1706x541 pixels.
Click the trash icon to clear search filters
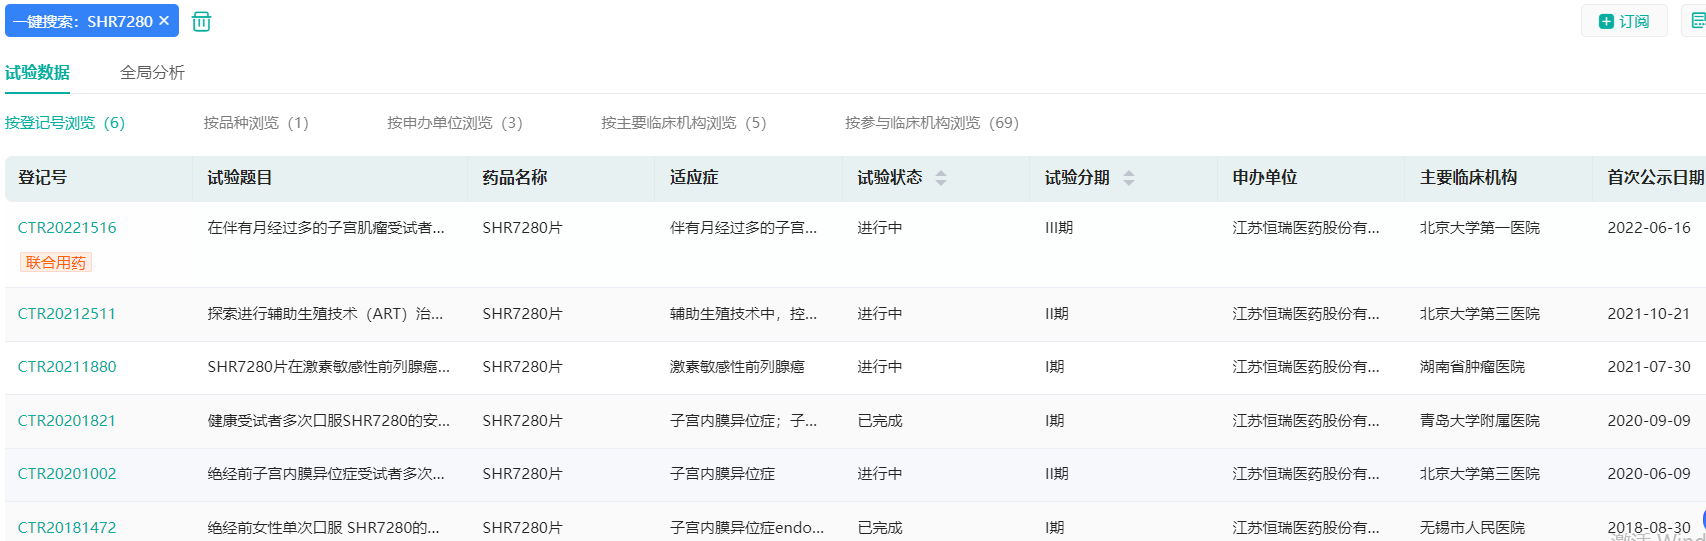point(201,22)
